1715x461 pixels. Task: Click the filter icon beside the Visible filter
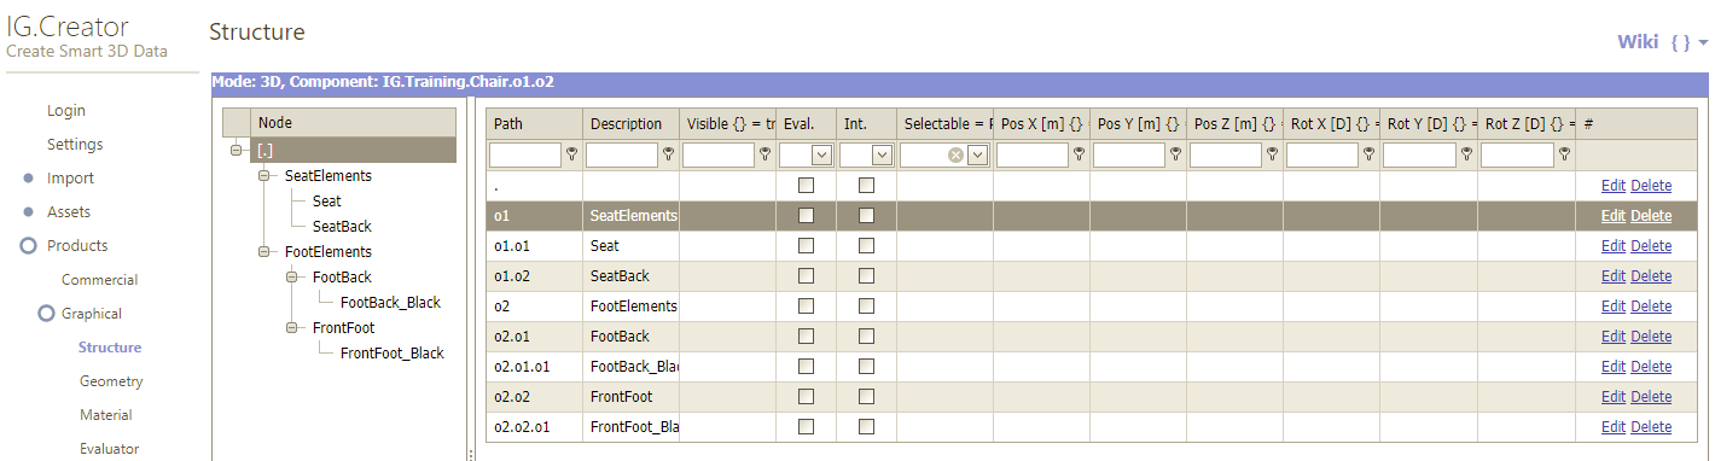coord(765,155)
